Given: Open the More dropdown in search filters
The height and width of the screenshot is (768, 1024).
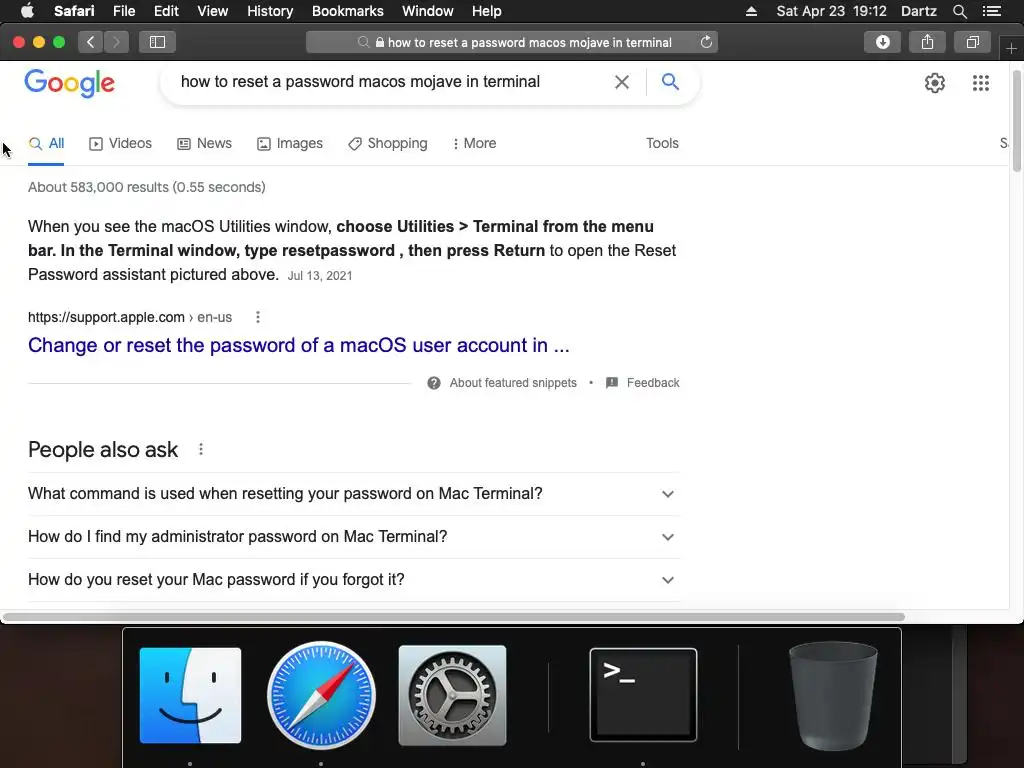Looking at the screenshot, I should 474,144.
